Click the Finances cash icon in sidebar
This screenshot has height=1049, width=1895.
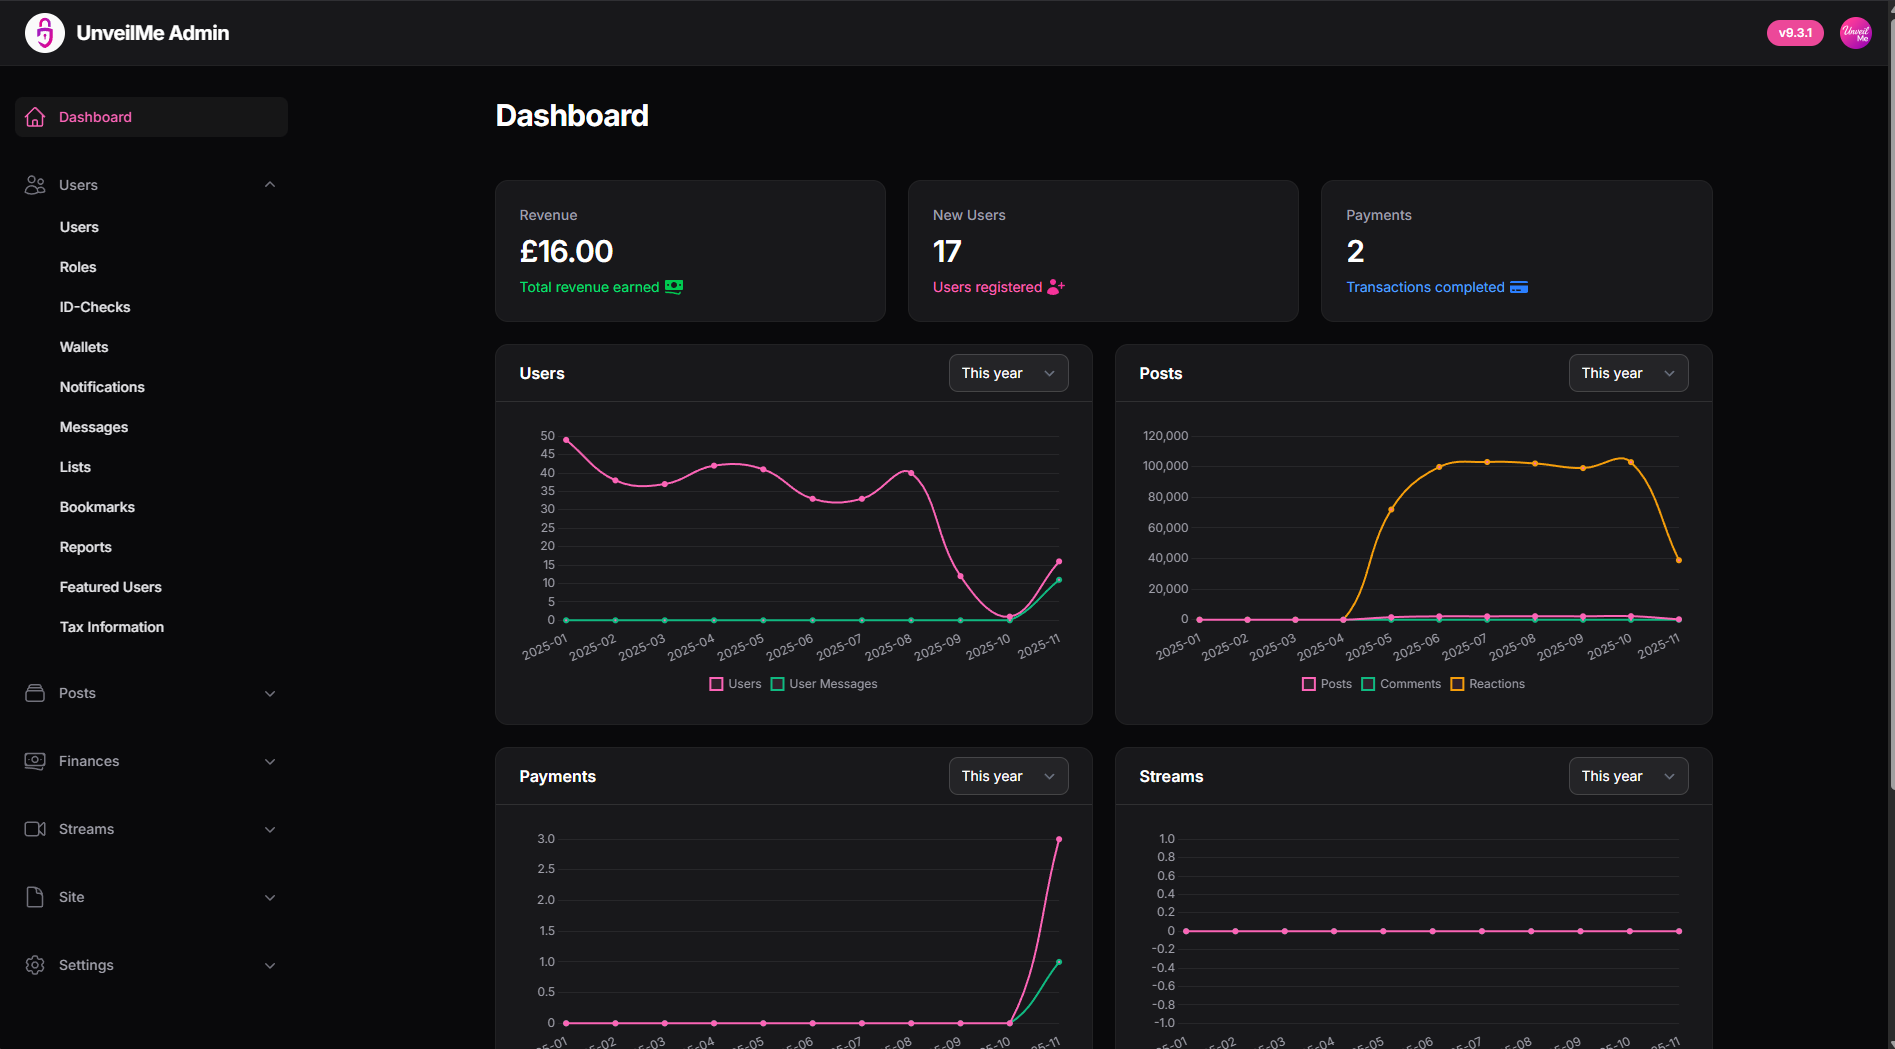pyautogui.click(x=35, y=761)
